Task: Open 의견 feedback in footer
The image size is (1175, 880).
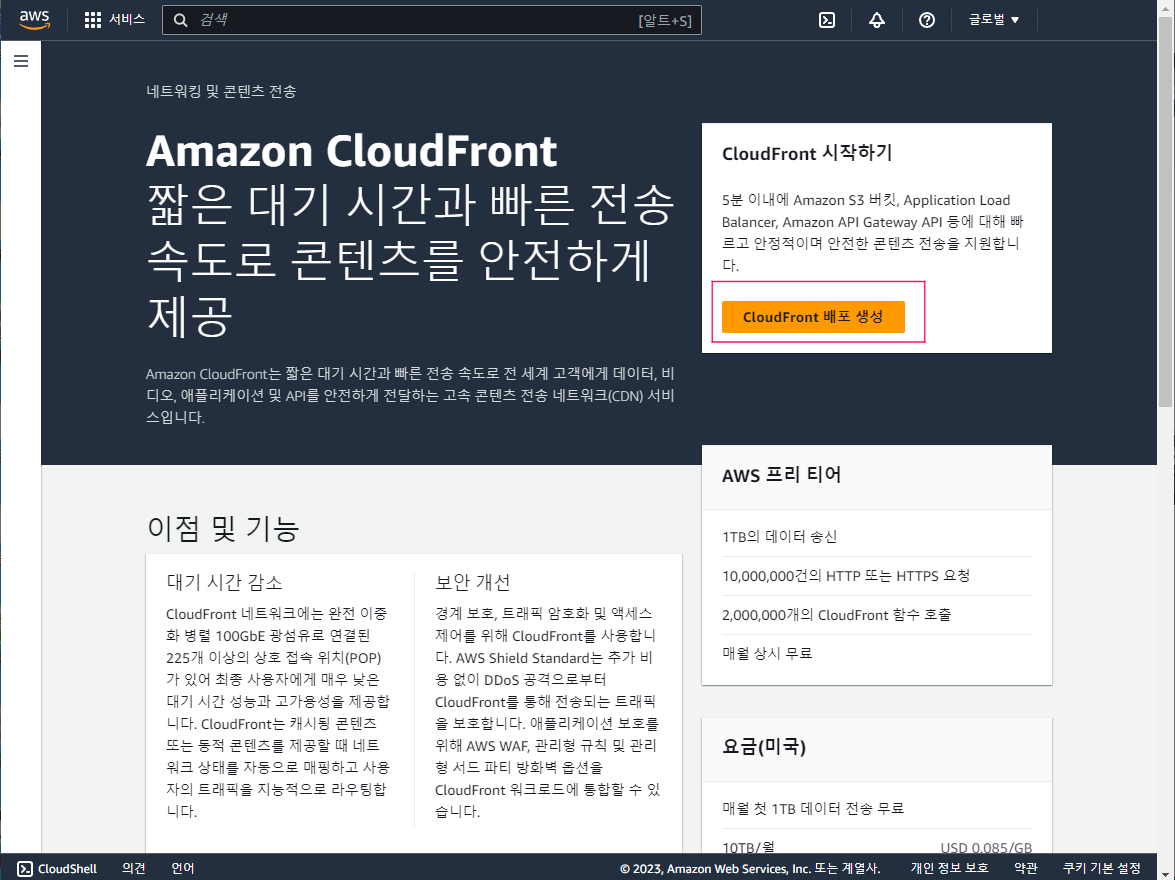Action: 133,868
